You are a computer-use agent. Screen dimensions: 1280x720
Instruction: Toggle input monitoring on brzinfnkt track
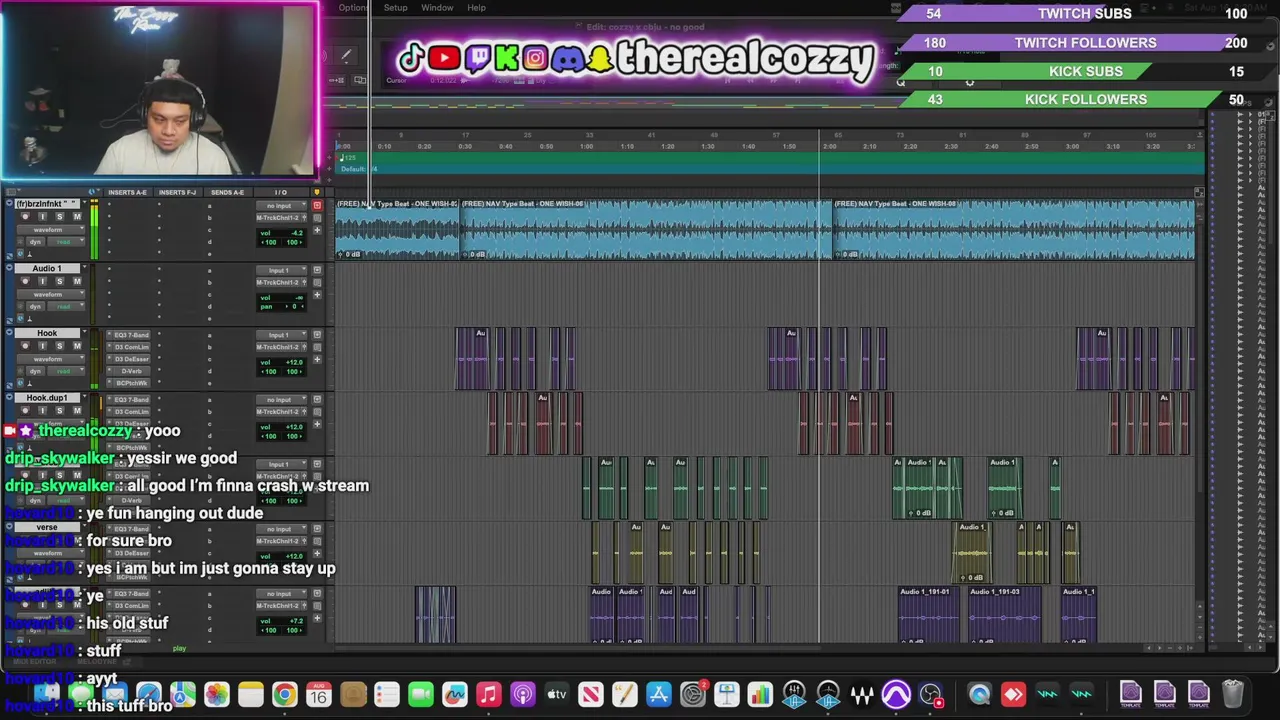coord(42,217)
